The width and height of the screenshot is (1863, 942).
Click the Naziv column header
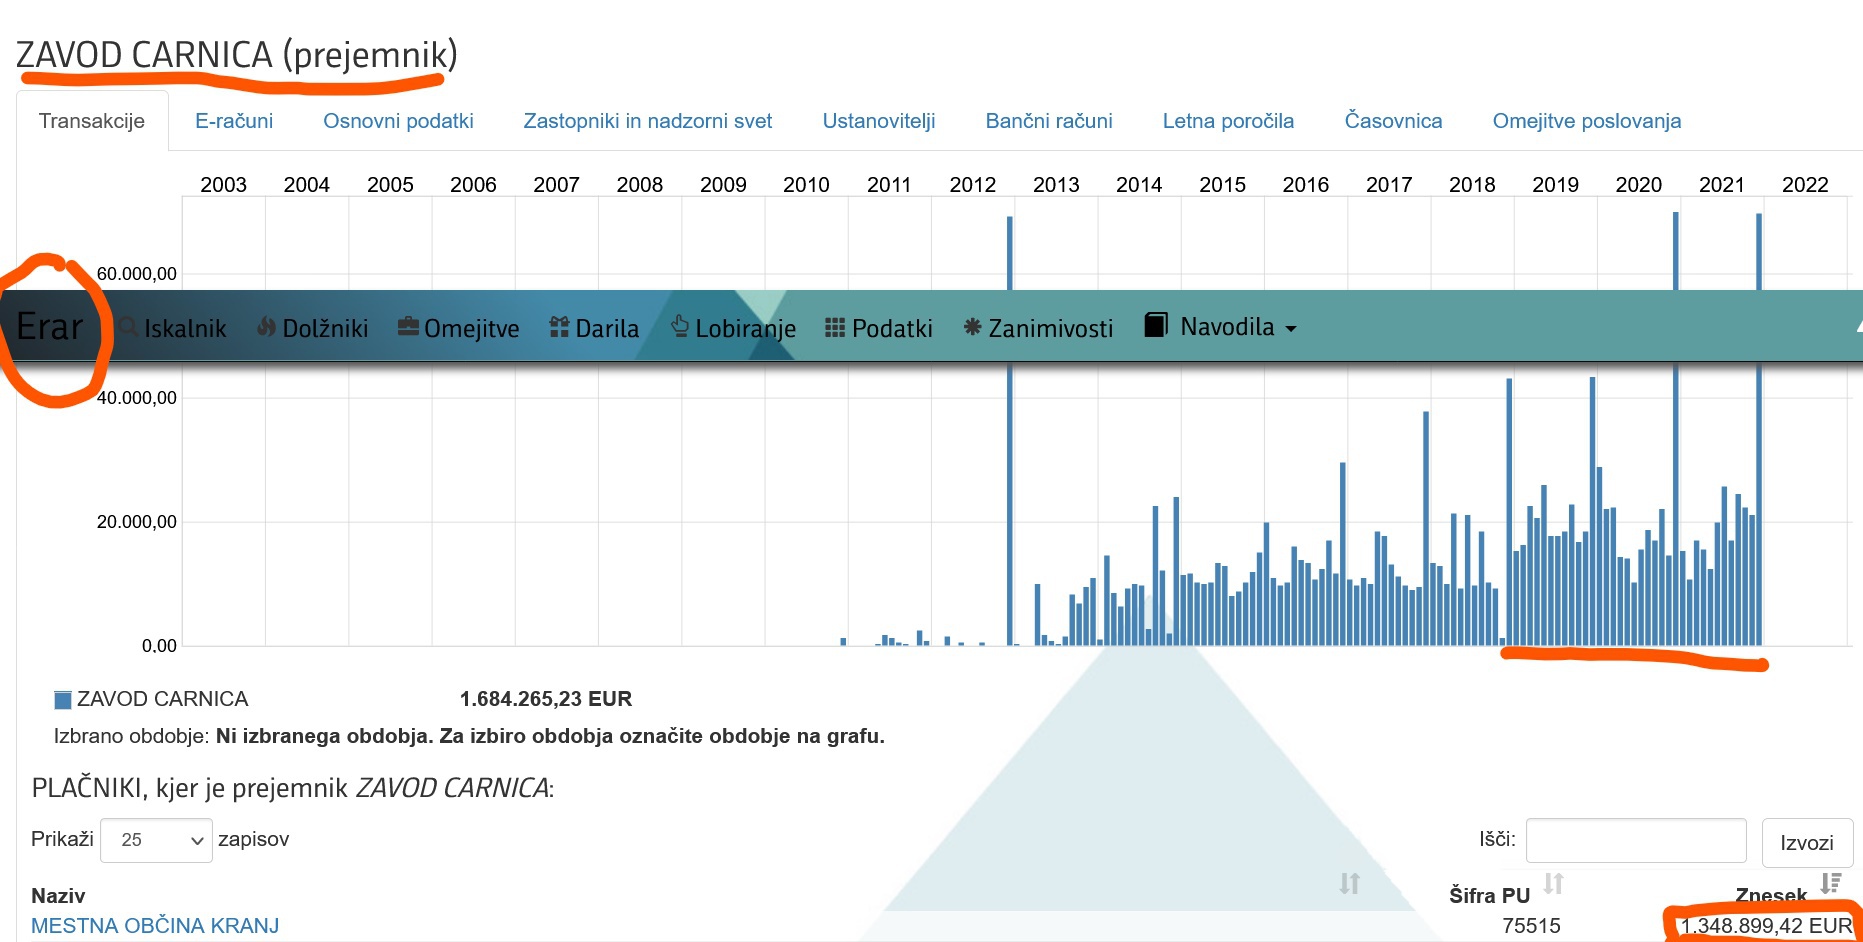pyautogui.click(x=58, y=895)
